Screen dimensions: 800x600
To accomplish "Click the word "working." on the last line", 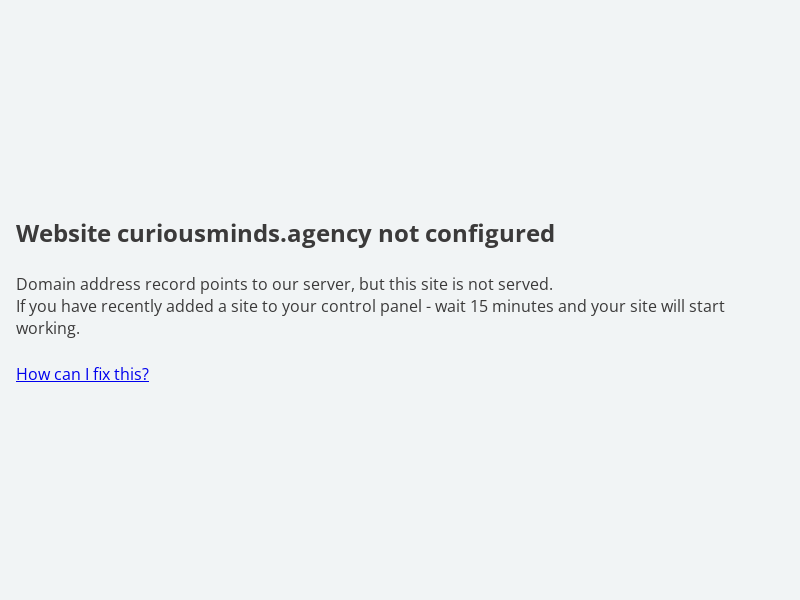I will tap(47, 328).
